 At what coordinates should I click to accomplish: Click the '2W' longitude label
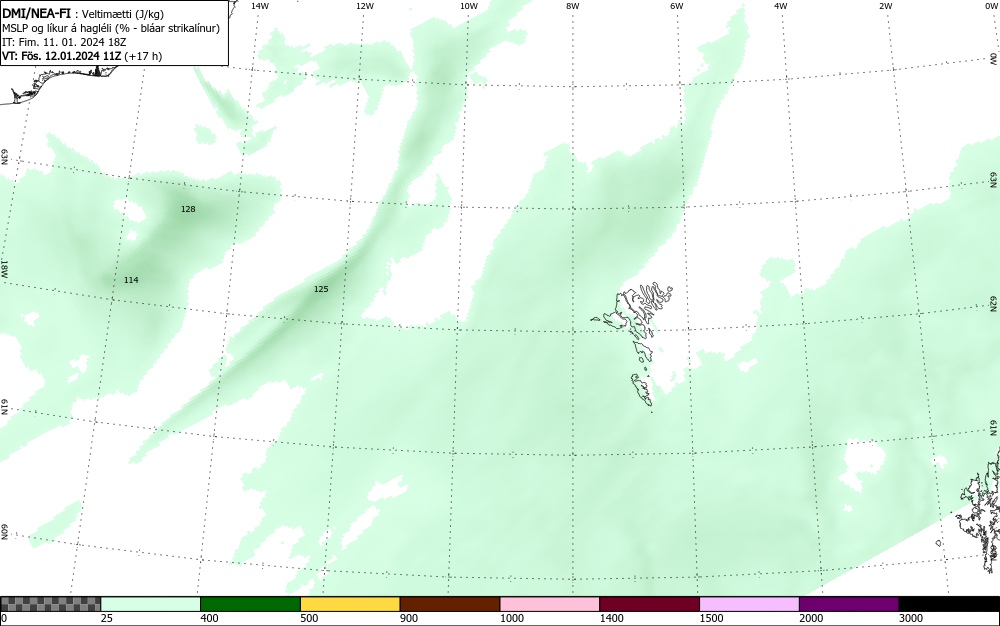(885, 6)
